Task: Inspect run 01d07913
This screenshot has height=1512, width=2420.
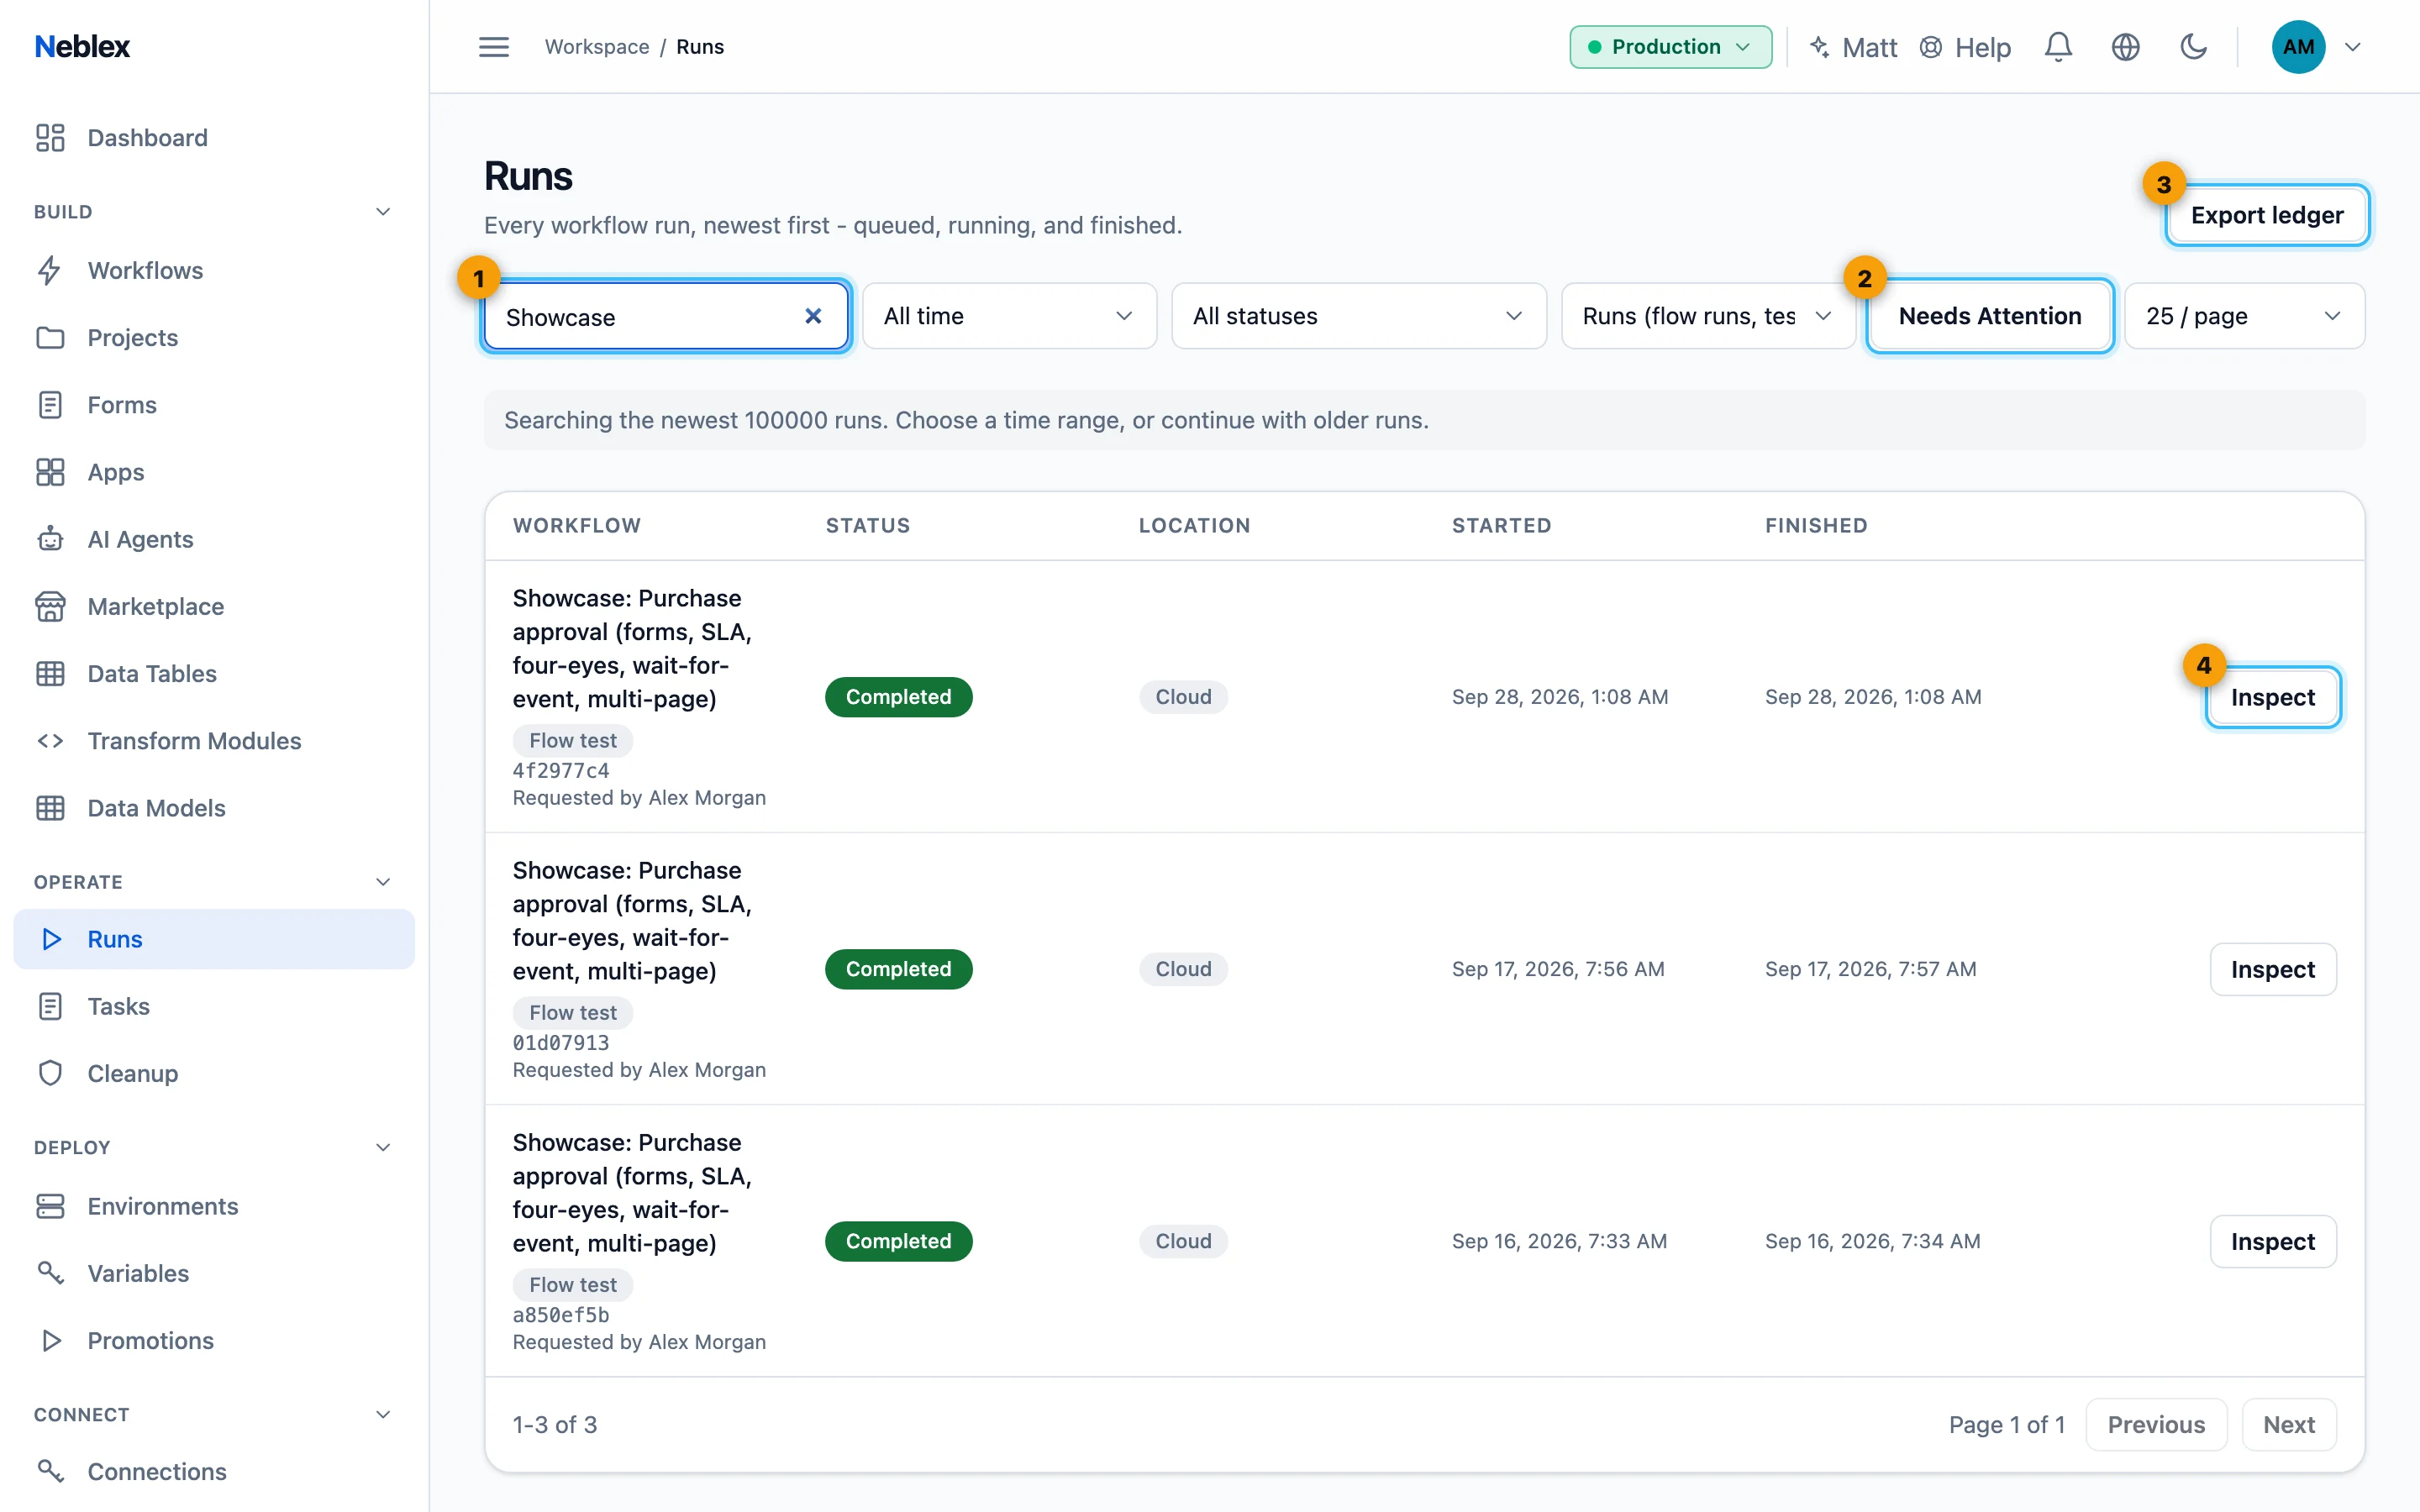Action: pyautogui.click(x=2272, y=969)
